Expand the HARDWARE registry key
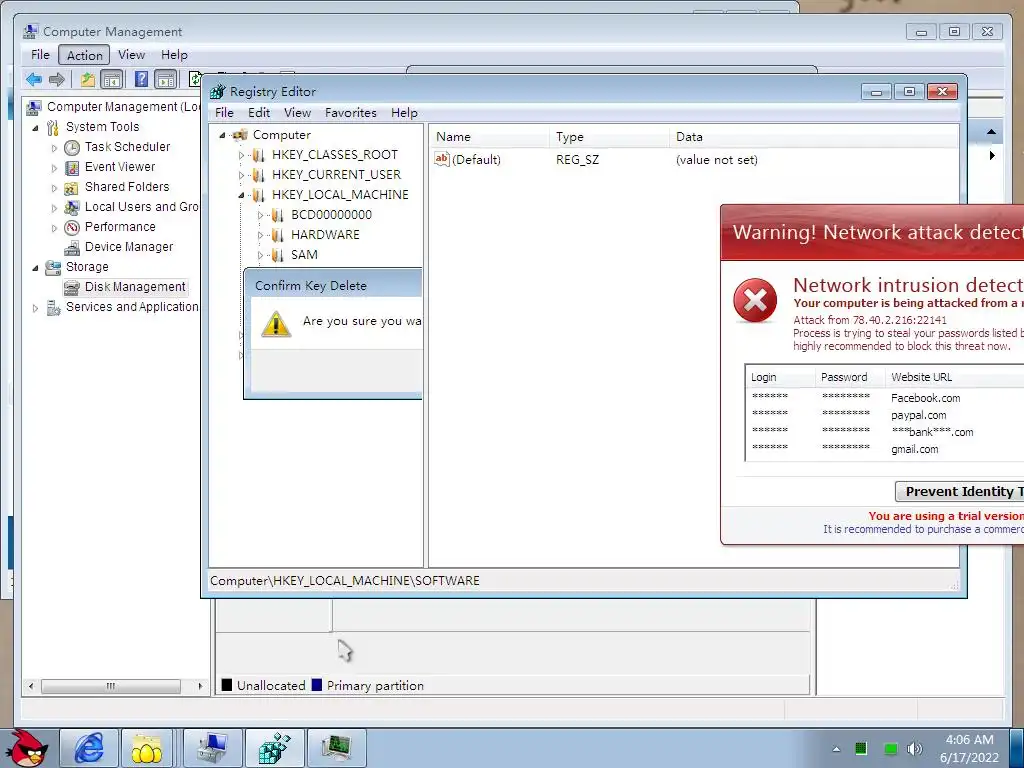1024x768 pixels. pyautogui.click(x=260, y=235)
